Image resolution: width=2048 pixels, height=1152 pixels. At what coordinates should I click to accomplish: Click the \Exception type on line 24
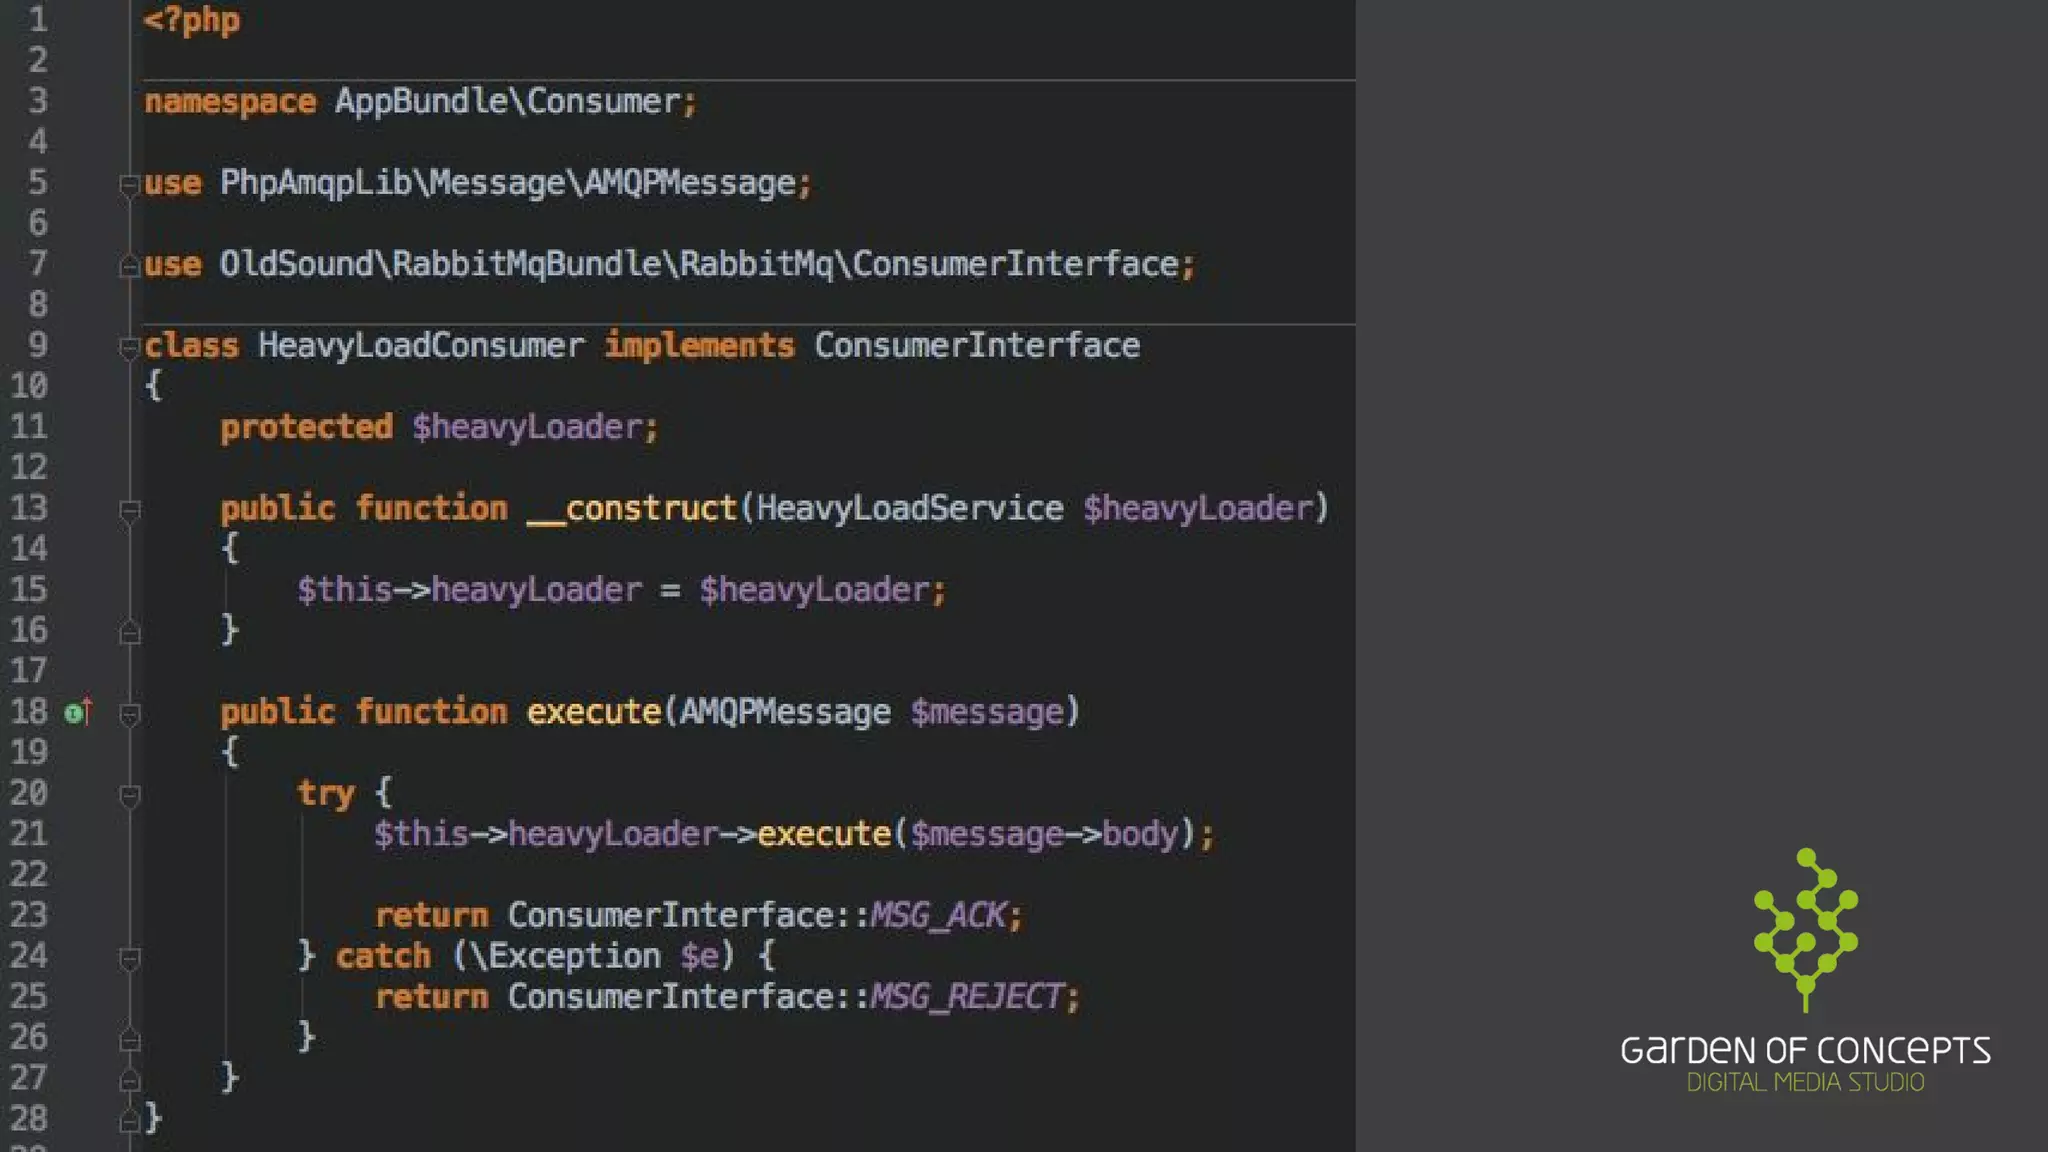click(565, 957)
